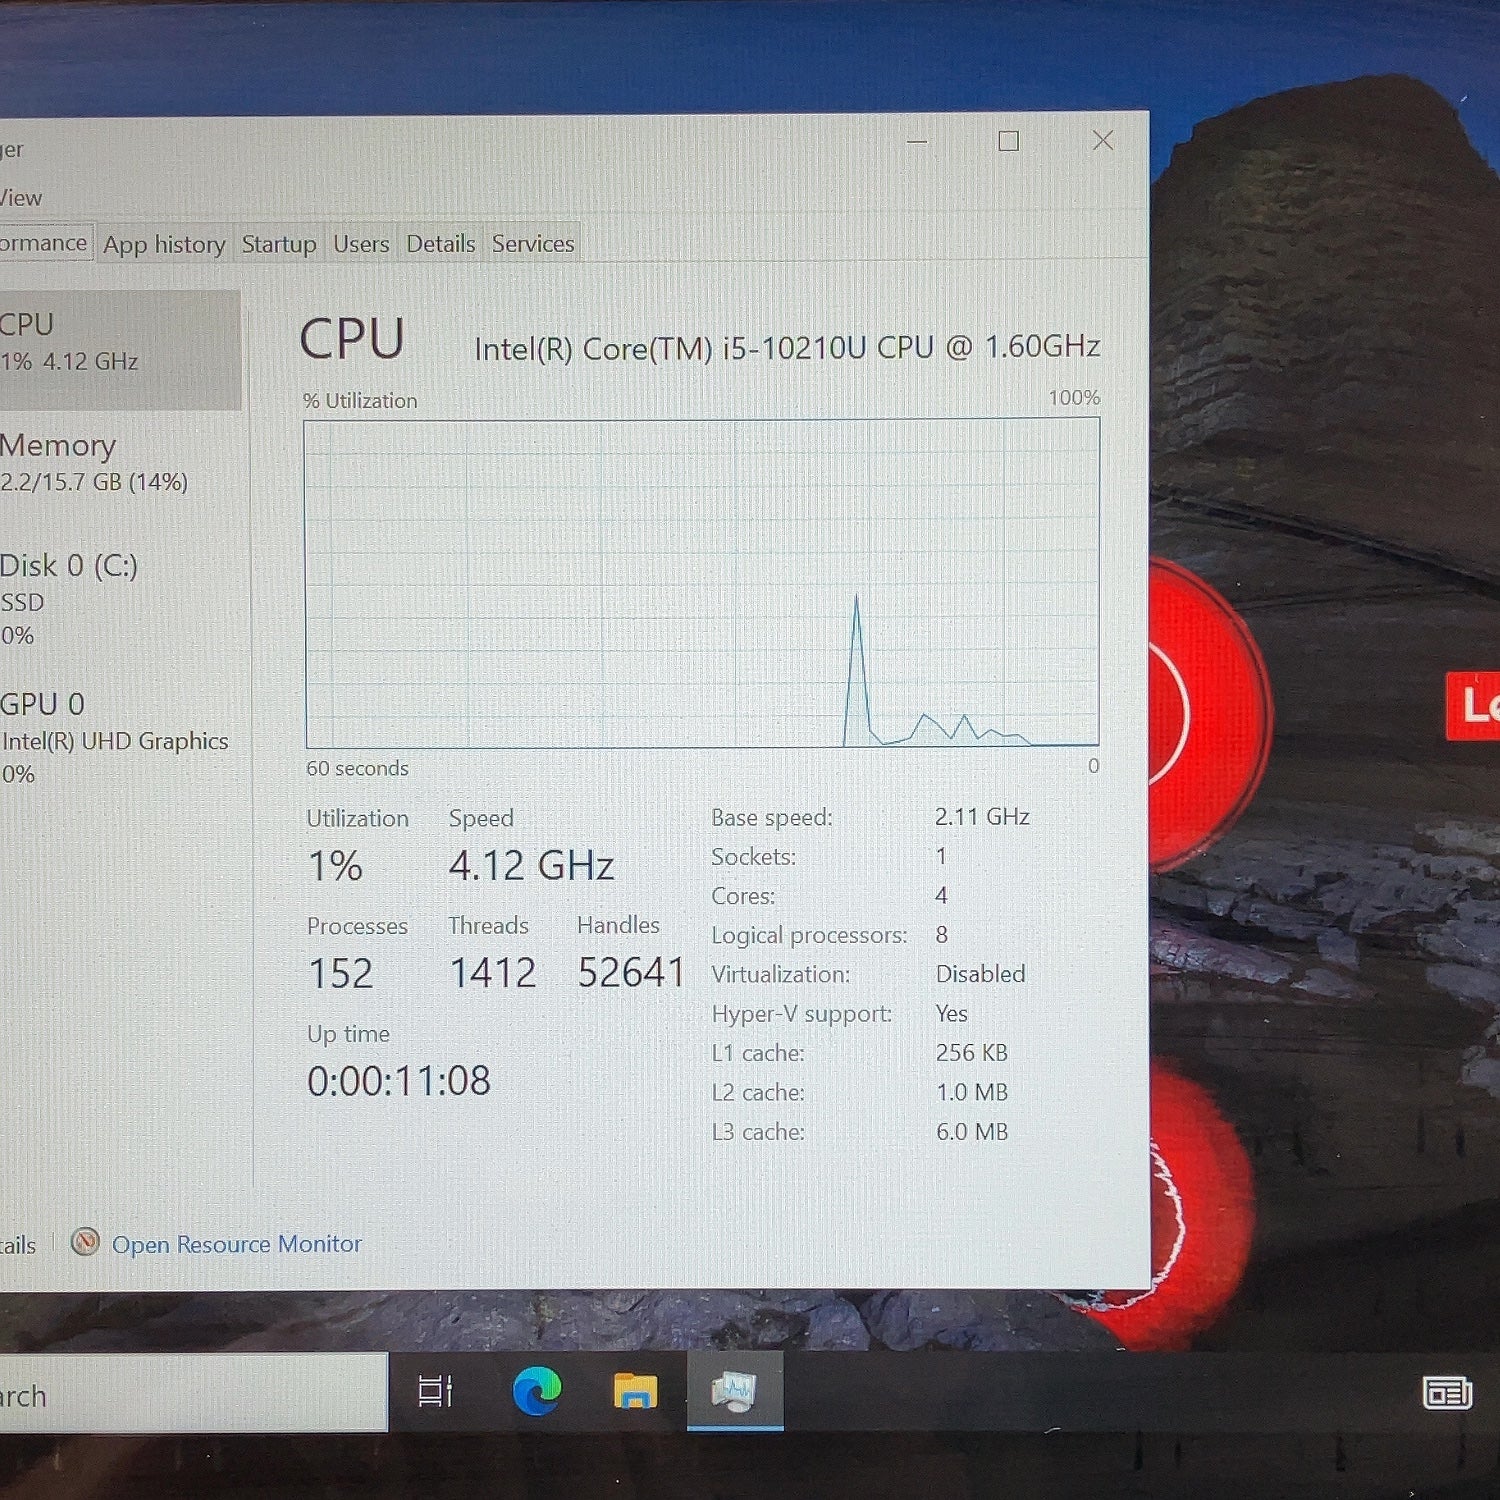Image resolution: width=1500 pixels, height=1500 pixels.
Task: Click the threads count 1412
Action: [492, 973]
